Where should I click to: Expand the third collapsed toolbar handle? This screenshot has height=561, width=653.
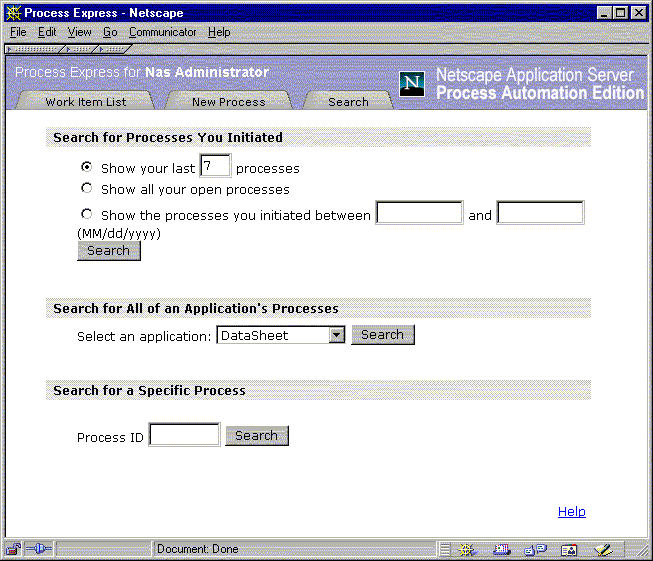coord(113,49)
